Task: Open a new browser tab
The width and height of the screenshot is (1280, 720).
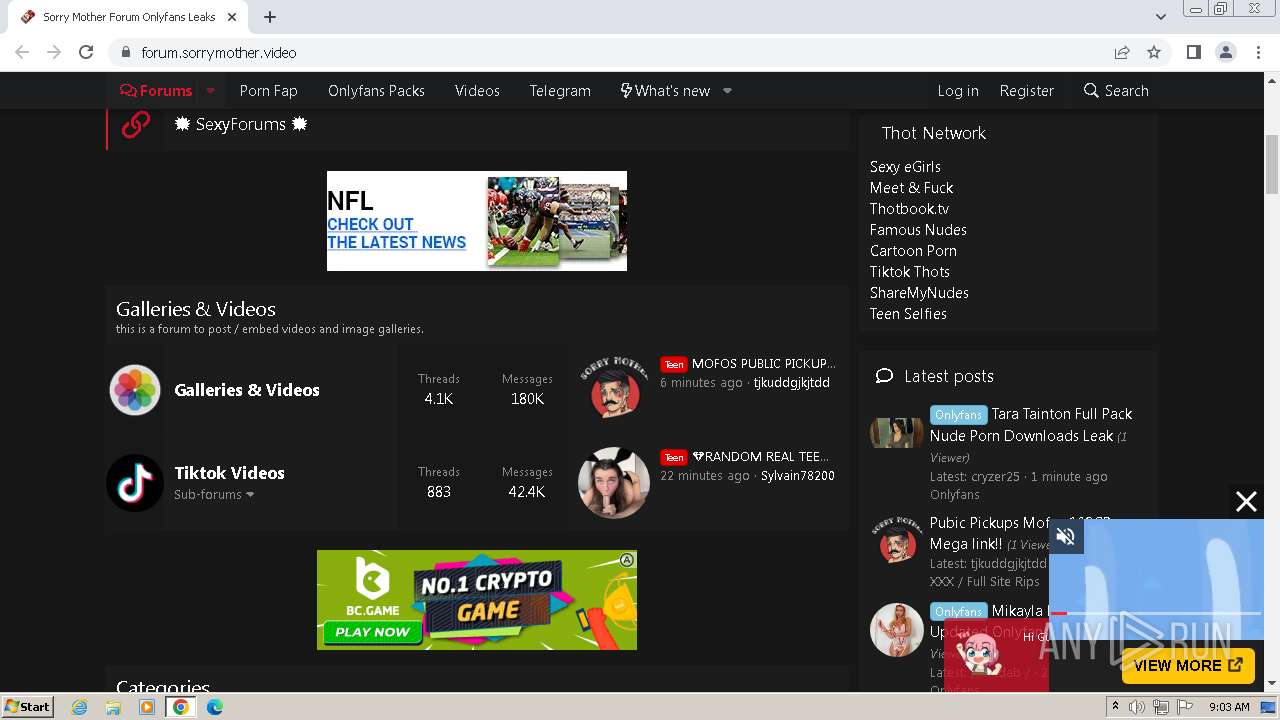Action: (270, 17)
